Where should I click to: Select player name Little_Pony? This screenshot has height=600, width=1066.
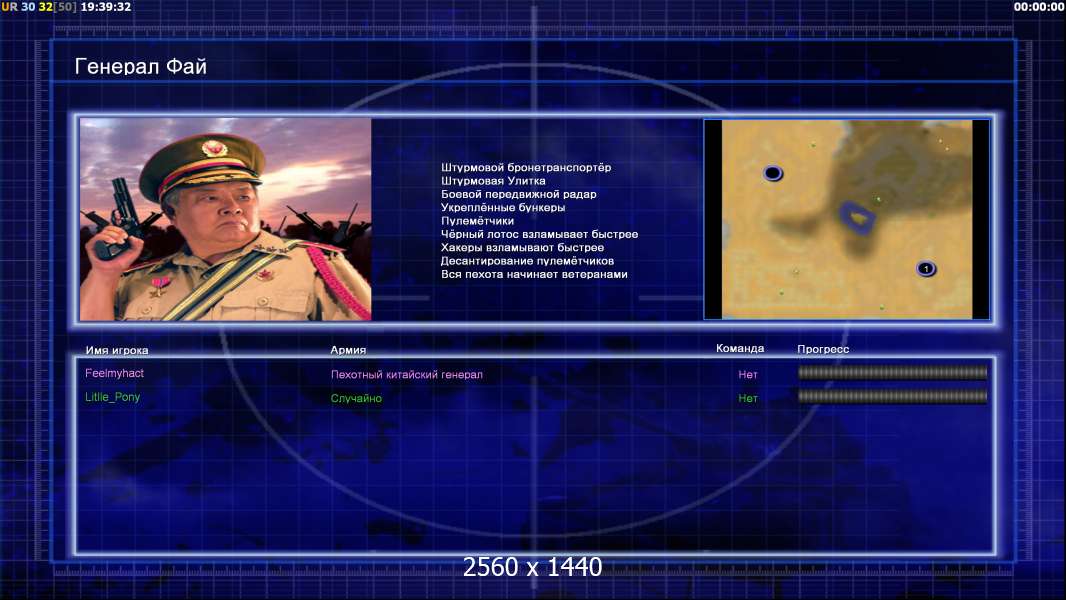112,397
